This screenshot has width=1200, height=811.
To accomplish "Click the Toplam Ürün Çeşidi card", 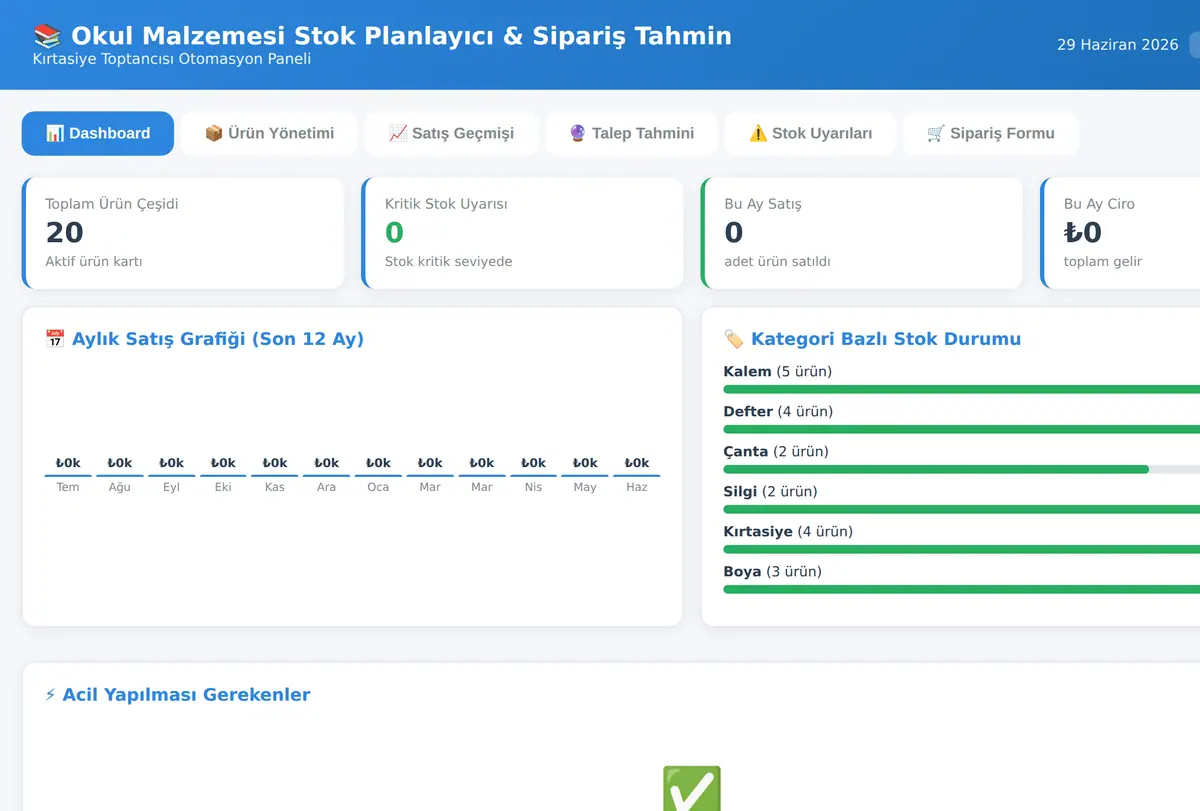I will (183, 233).
